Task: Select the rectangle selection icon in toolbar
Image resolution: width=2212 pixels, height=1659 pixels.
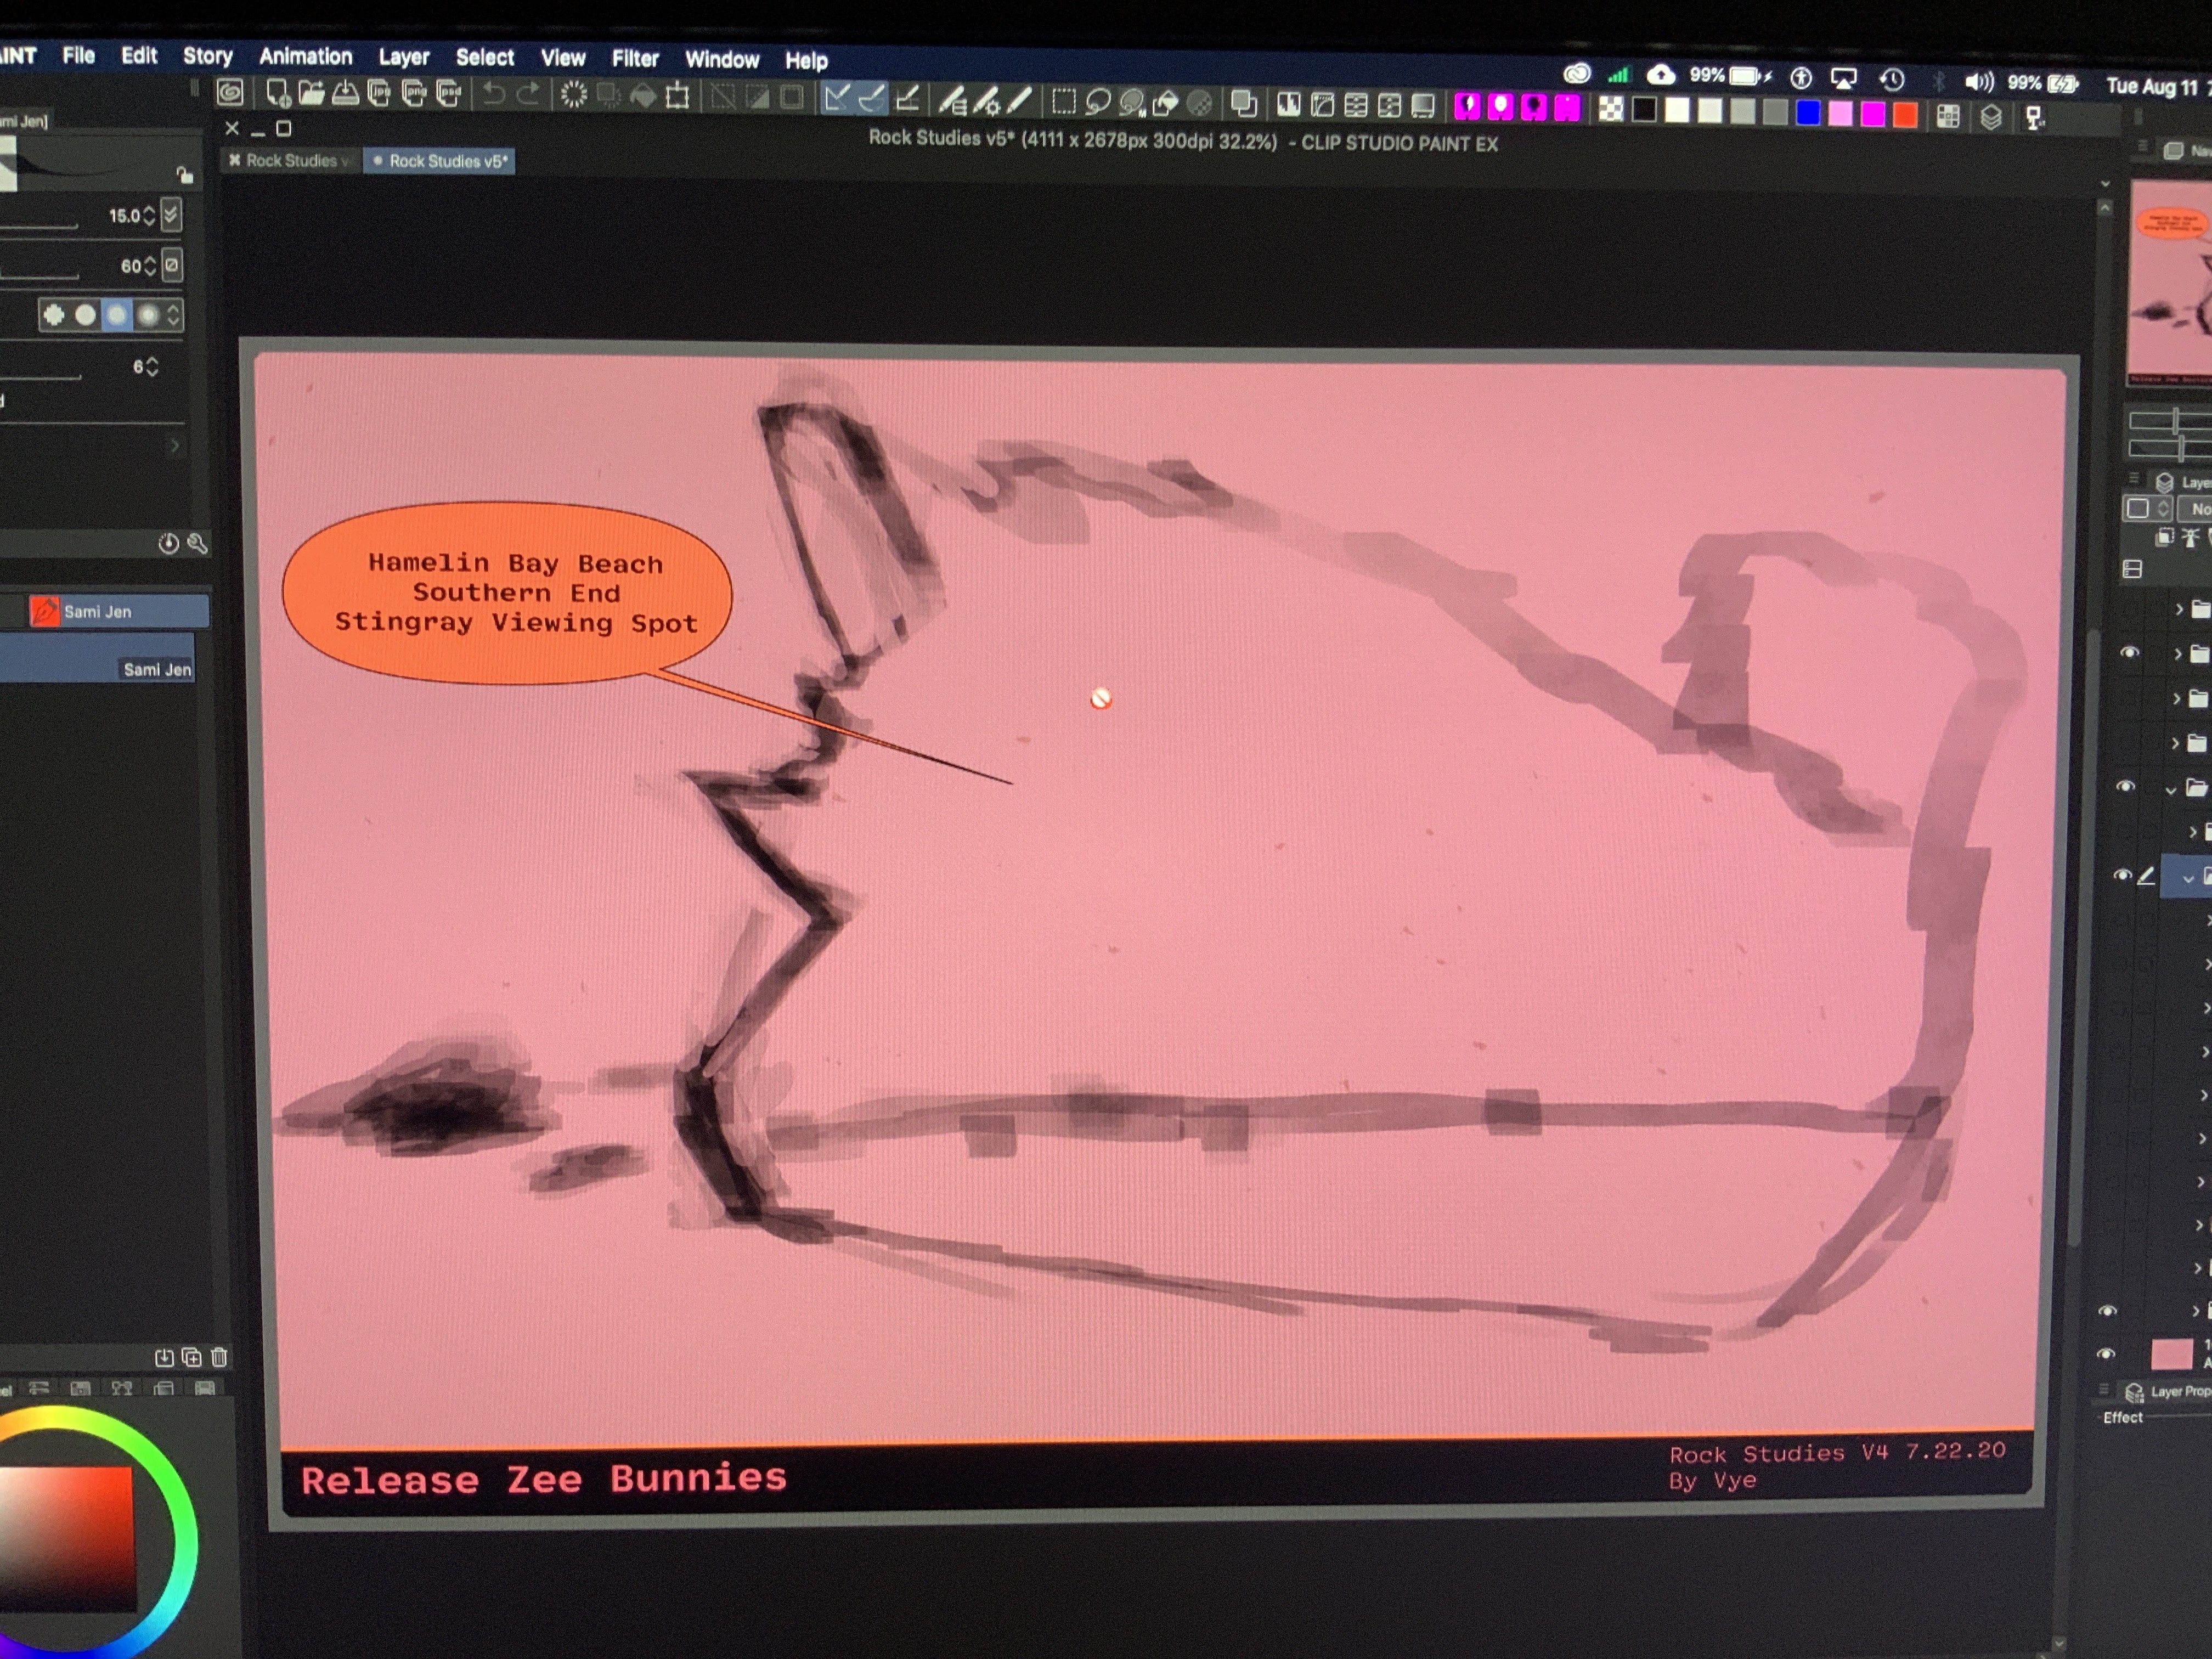Action: click(1064, 102)
